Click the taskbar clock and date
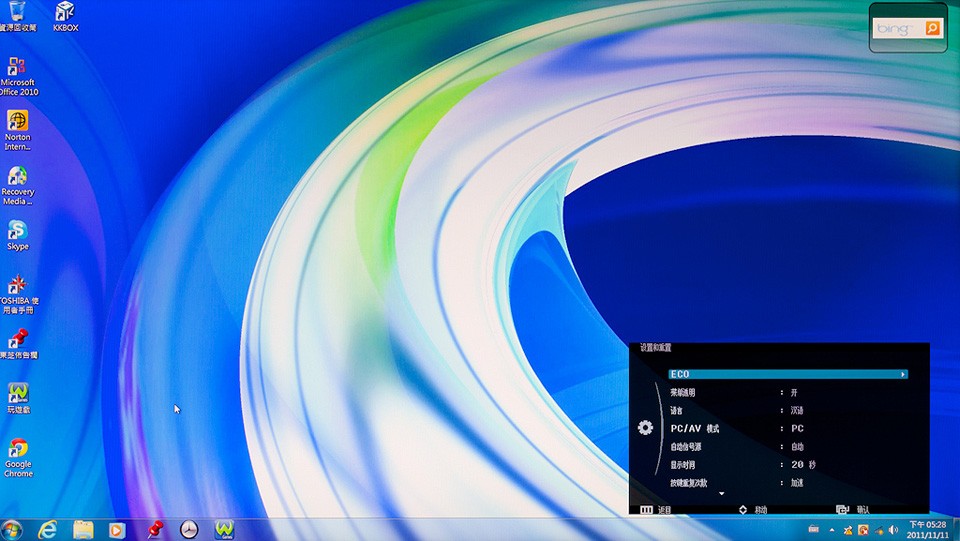The height and width of the screenshot is (541, 960). click(926, 529)
